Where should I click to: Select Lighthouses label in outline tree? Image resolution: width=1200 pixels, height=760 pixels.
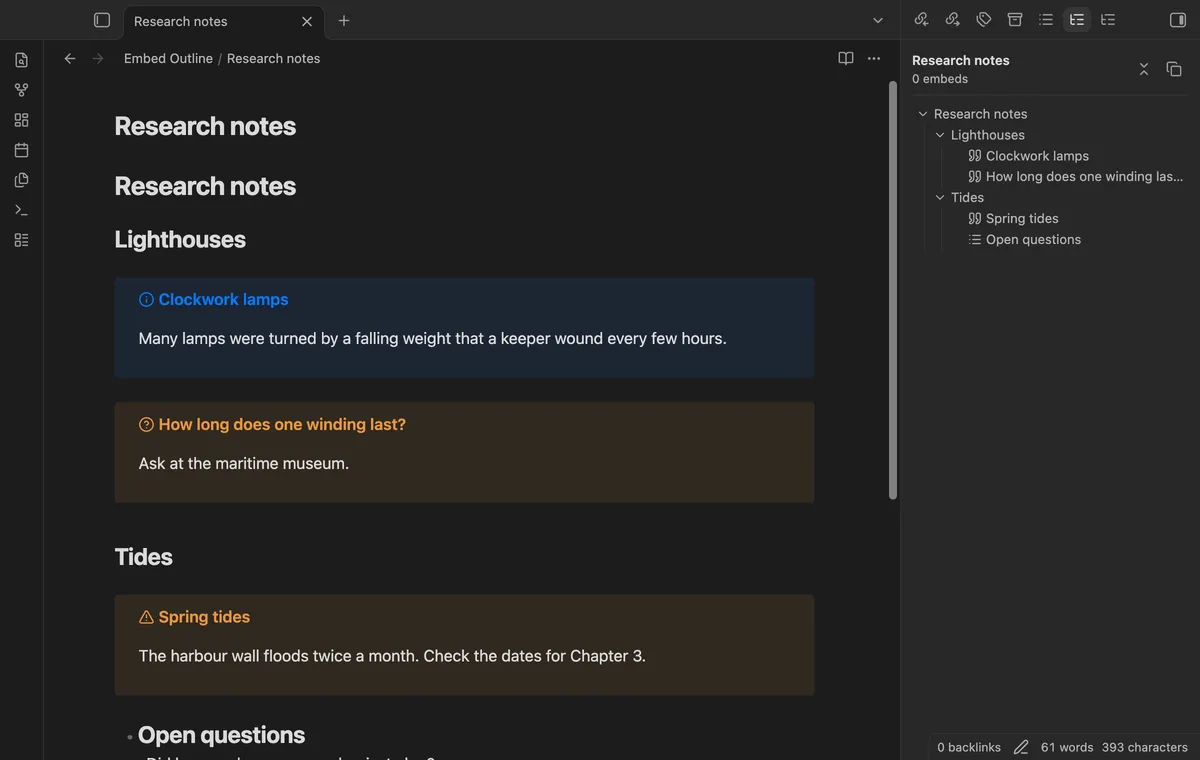click(988, 135)
